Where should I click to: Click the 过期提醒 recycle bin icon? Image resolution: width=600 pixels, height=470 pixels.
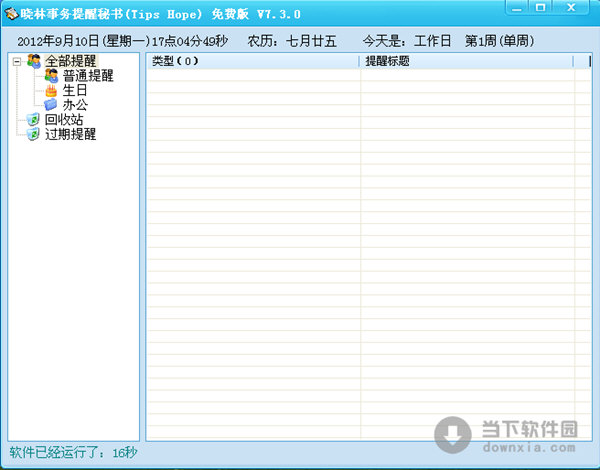coord(33,134)
